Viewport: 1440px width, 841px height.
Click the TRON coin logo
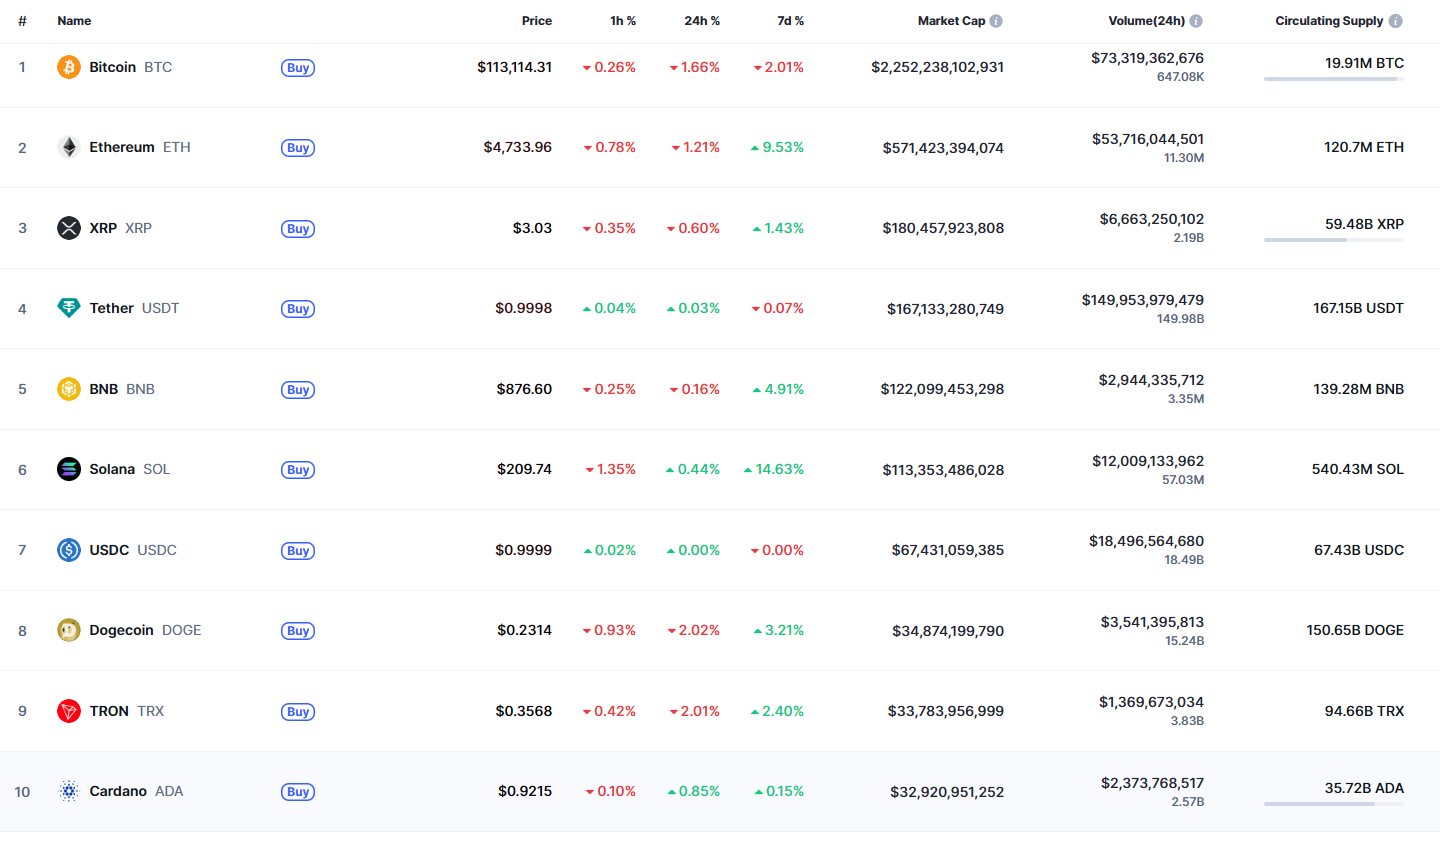tap(69, 711)
